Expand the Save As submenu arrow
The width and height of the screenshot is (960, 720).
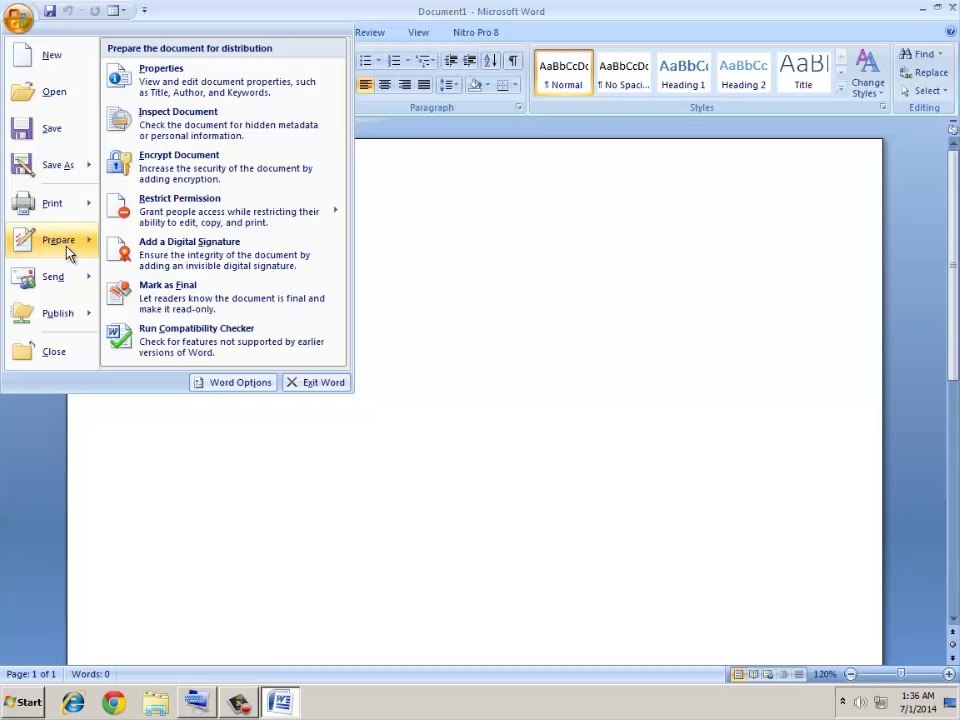coord(89,165)
